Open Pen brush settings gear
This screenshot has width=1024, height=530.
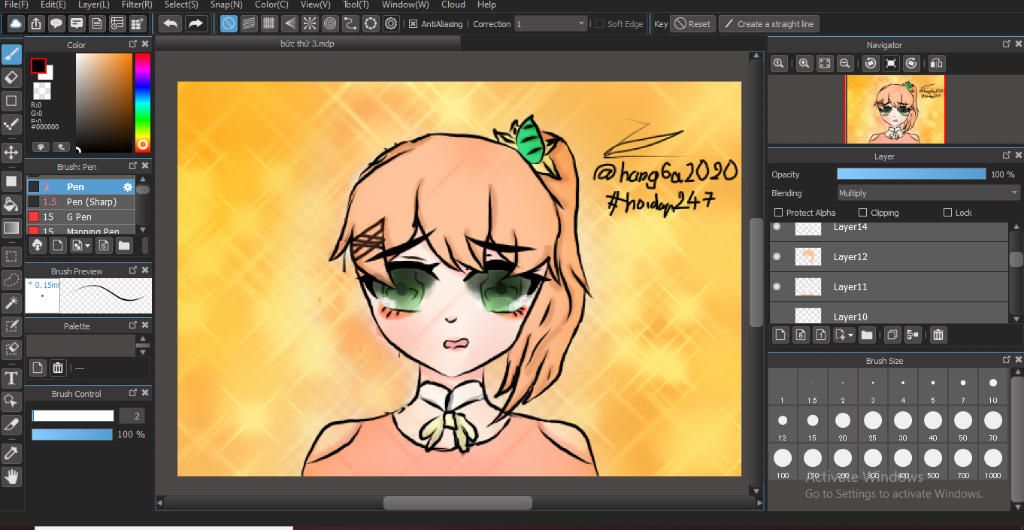(127, 187)
